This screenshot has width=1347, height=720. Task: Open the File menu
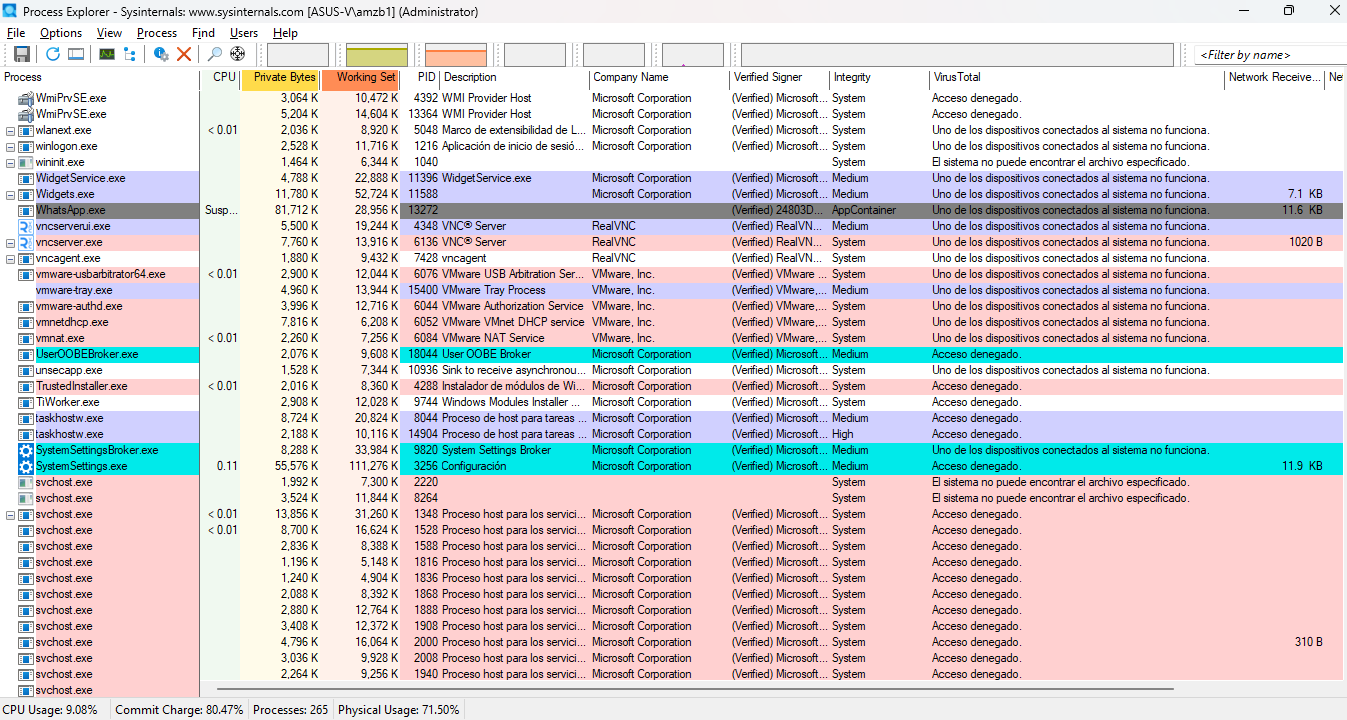[x=16, y=33]
